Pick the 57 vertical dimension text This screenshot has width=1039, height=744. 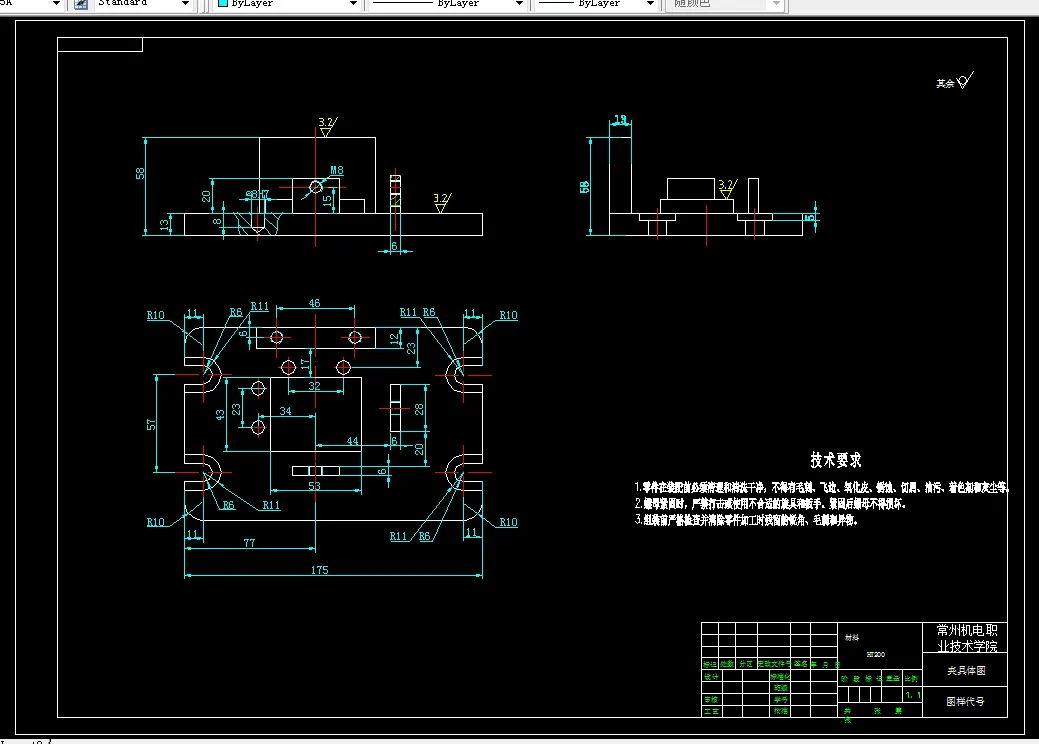point(151,425)
